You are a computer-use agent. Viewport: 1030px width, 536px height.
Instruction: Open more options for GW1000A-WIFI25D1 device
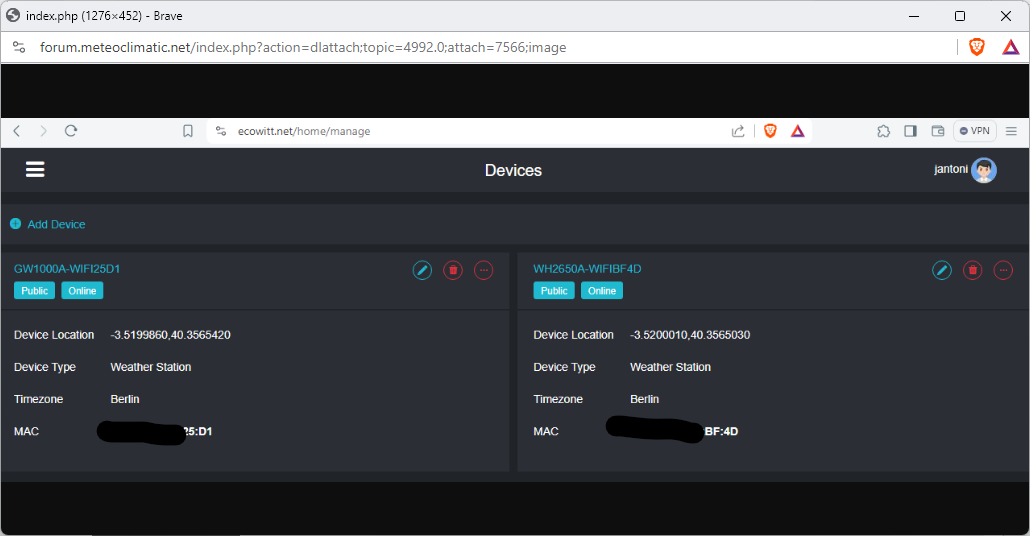coord(483,270)
